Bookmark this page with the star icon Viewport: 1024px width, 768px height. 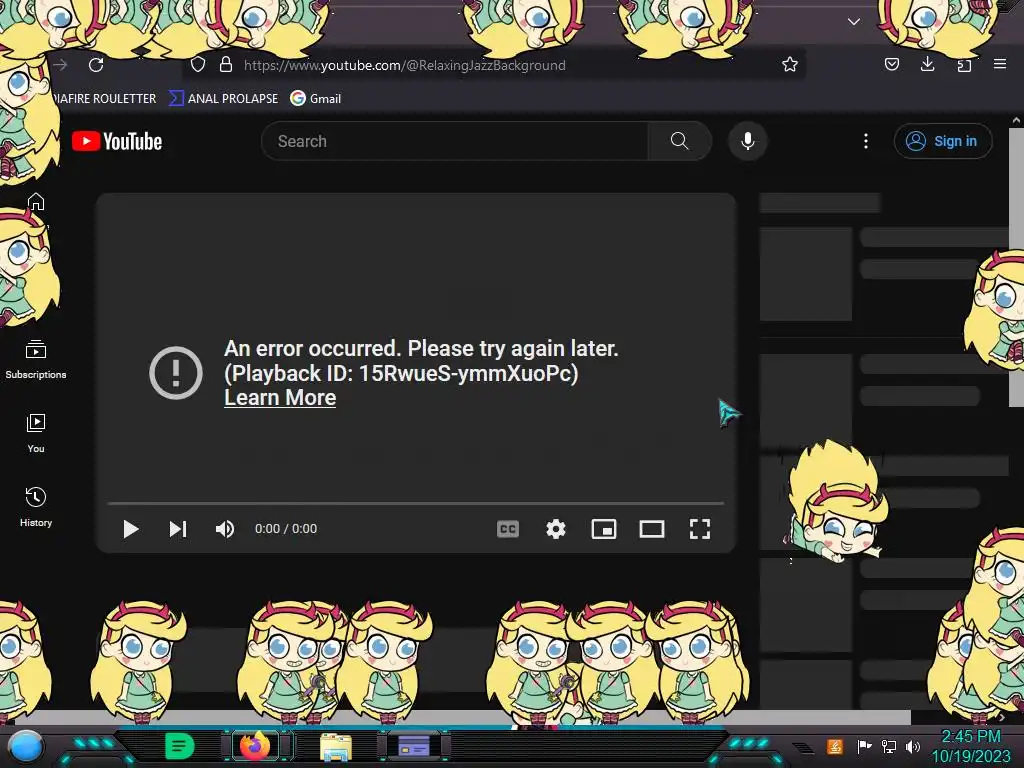pyautogui.click(x=790, y=64)
